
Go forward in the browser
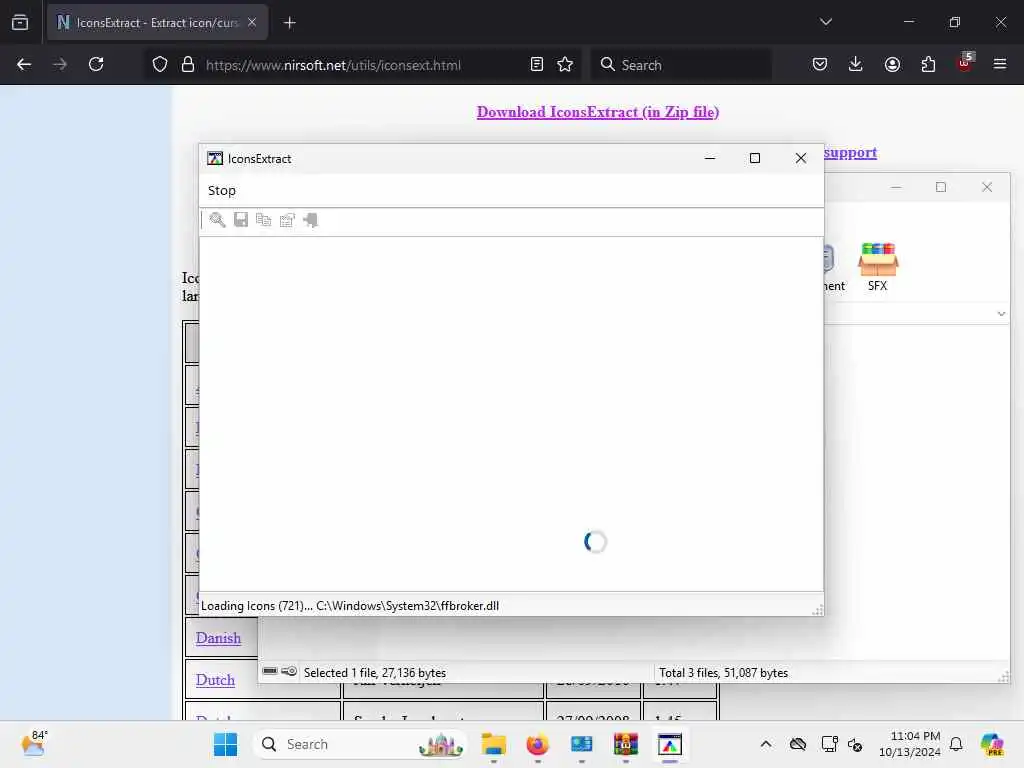pyautogui.click(x=60, y=65)
